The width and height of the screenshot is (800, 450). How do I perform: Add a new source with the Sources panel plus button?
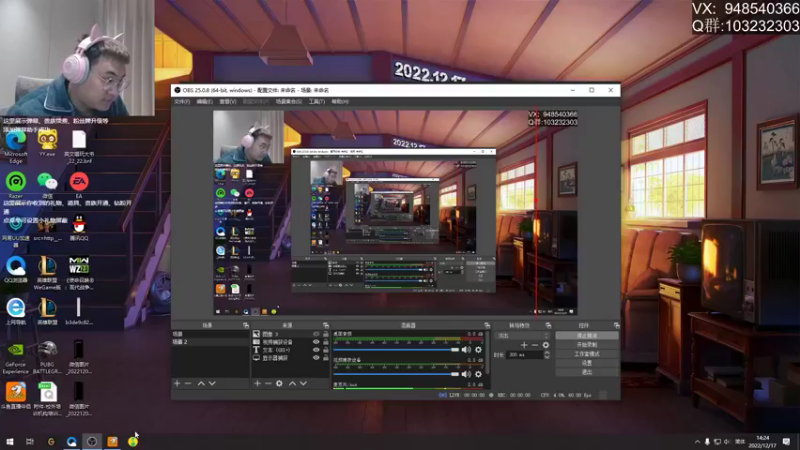click(257, 383)
